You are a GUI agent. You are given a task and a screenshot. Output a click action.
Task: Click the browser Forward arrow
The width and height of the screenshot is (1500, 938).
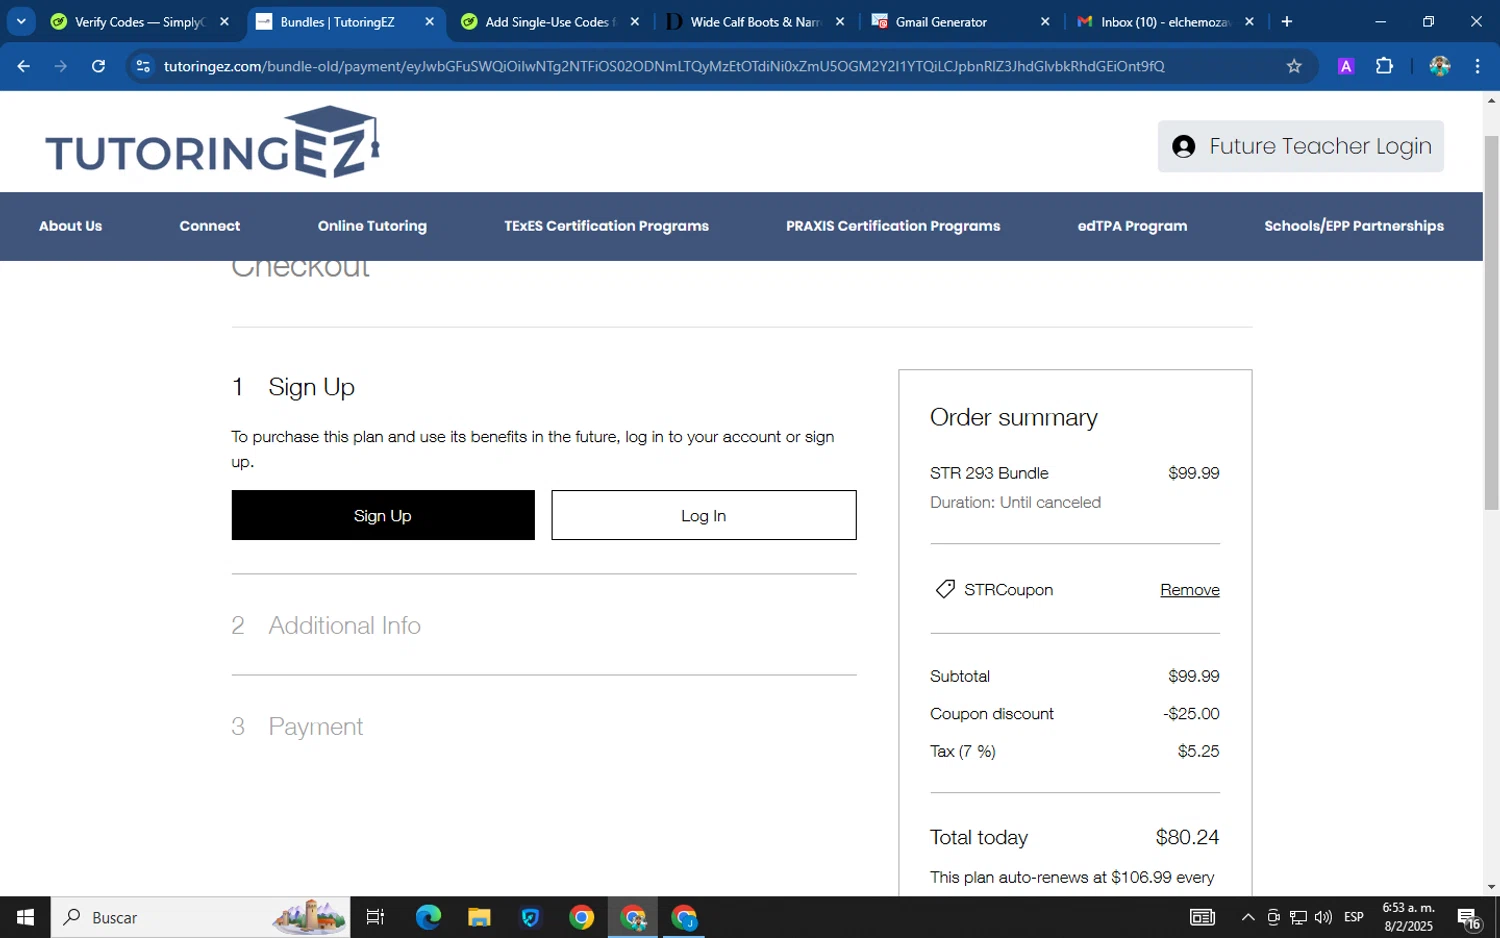(61, 66)
